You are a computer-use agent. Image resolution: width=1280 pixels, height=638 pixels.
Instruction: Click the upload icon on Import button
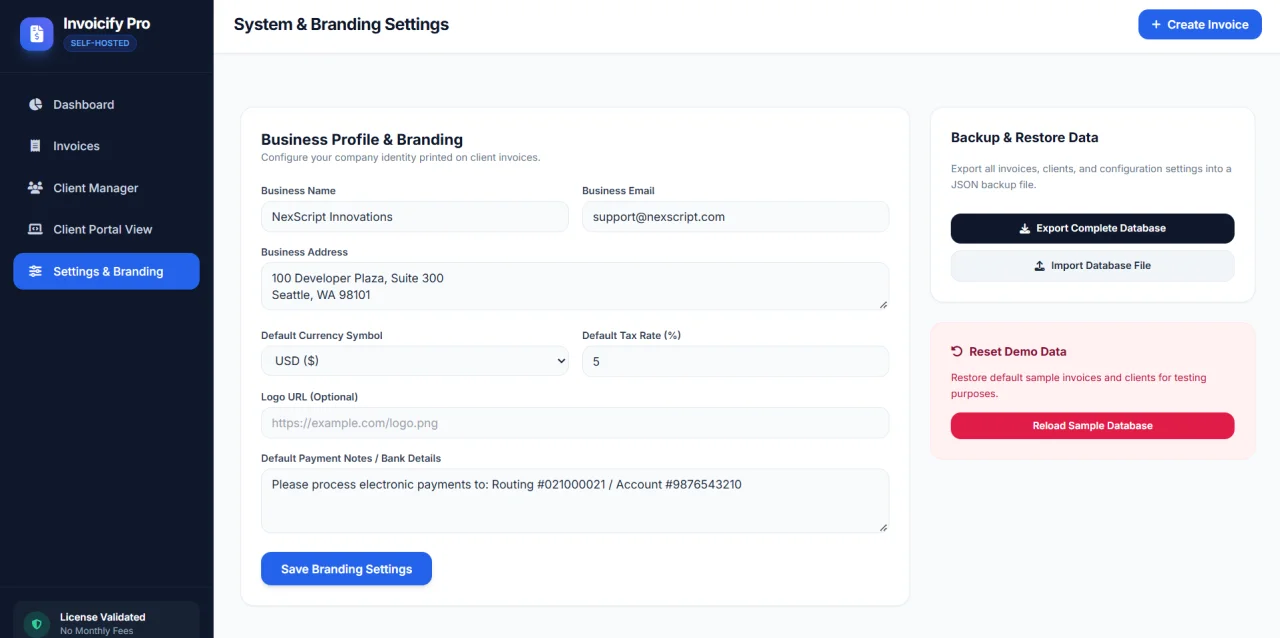(1040, 266)
